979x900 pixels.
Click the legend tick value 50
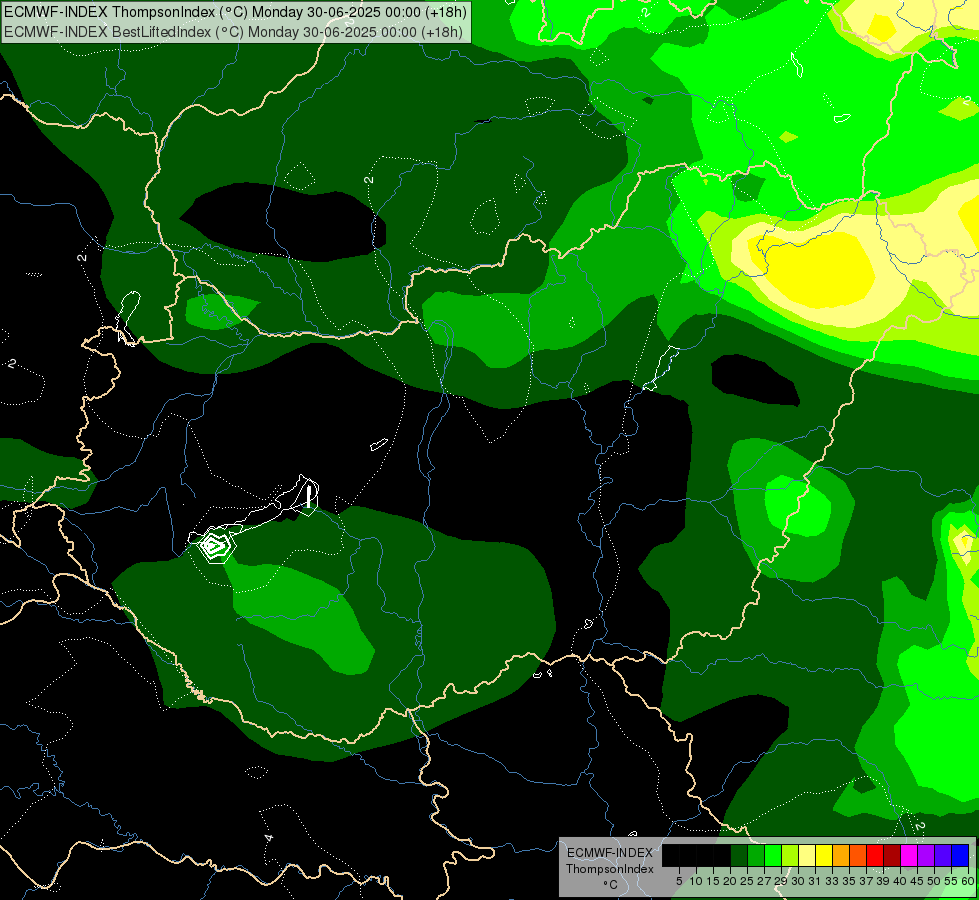934,881
